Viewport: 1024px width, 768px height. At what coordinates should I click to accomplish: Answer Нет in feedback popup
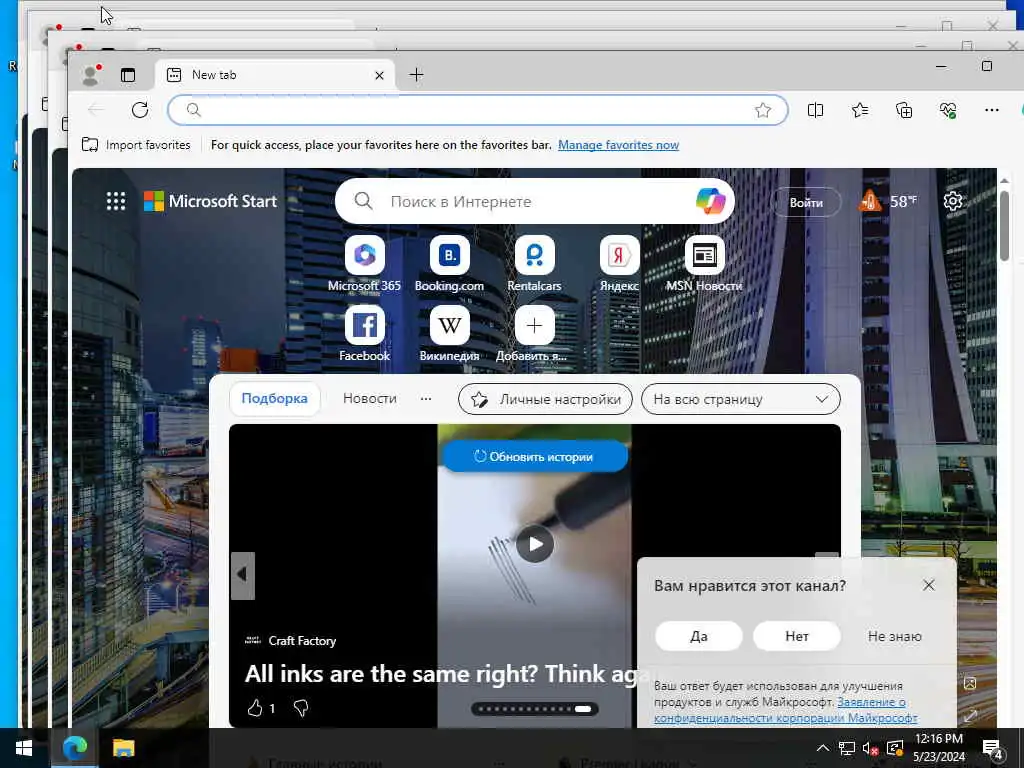point(797,636)
